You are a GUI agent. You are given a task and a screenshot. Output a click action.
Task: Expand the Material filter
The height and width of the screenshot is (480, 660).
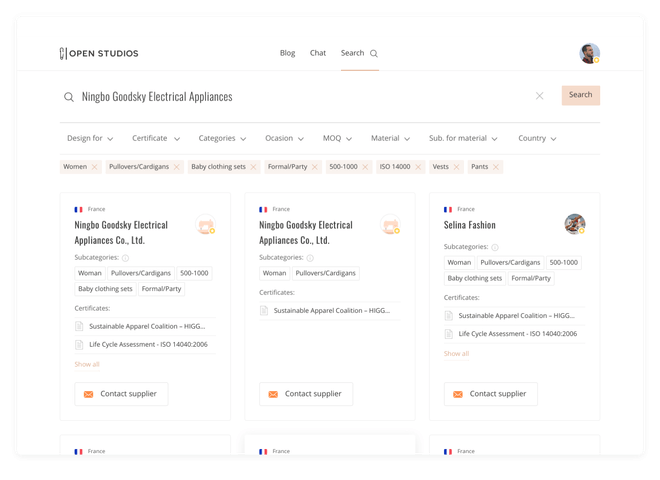(x=390, y=139)
